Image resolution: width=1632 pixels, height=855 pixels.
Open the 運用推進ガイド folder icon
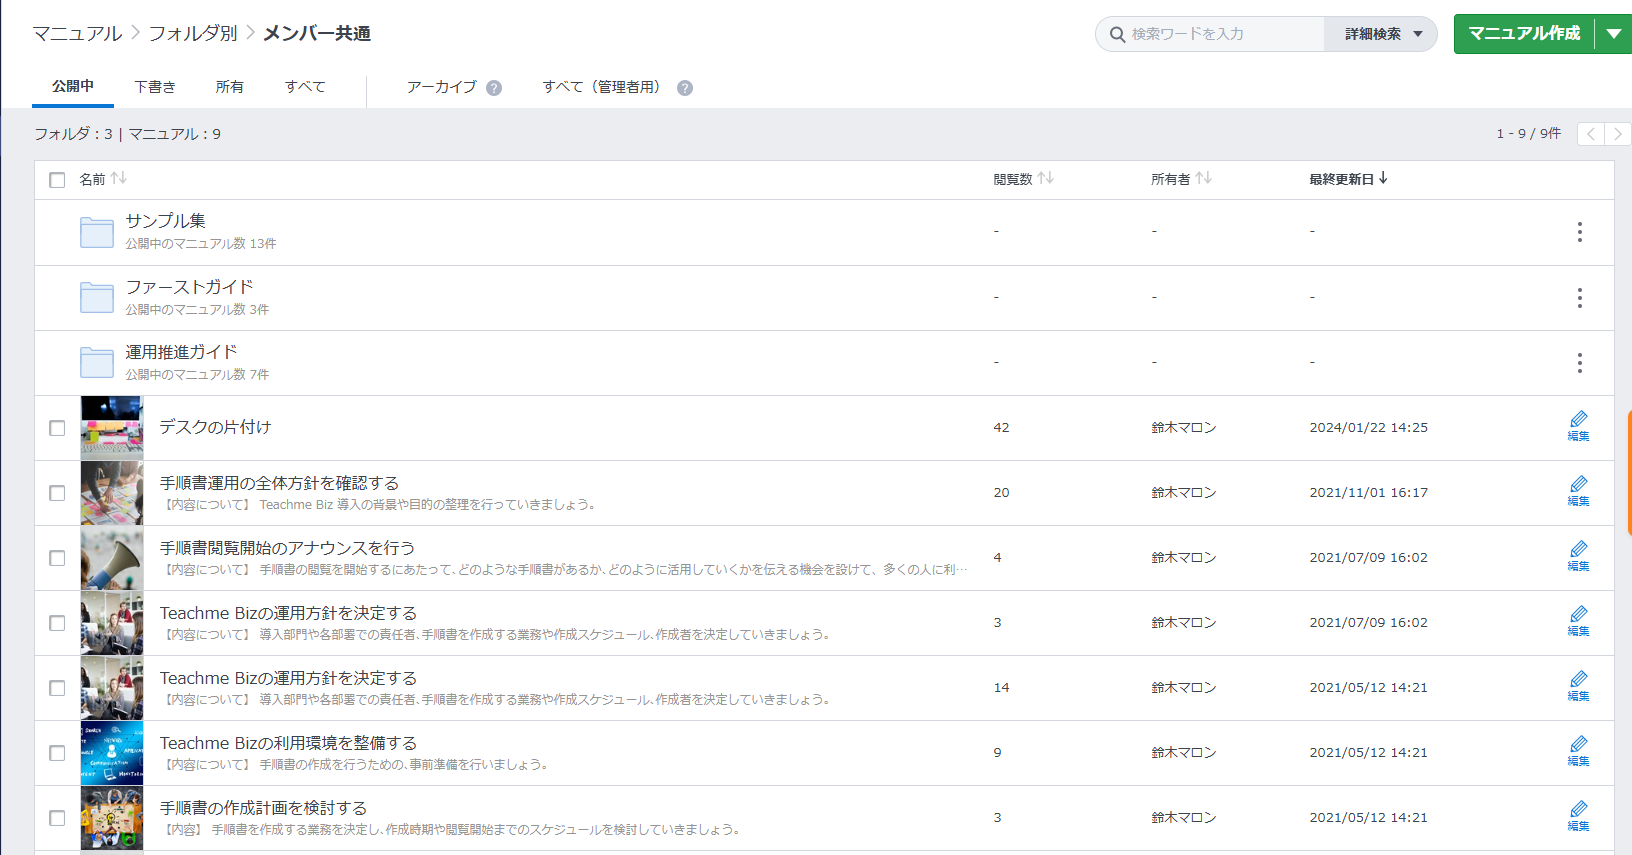[97, 362]
